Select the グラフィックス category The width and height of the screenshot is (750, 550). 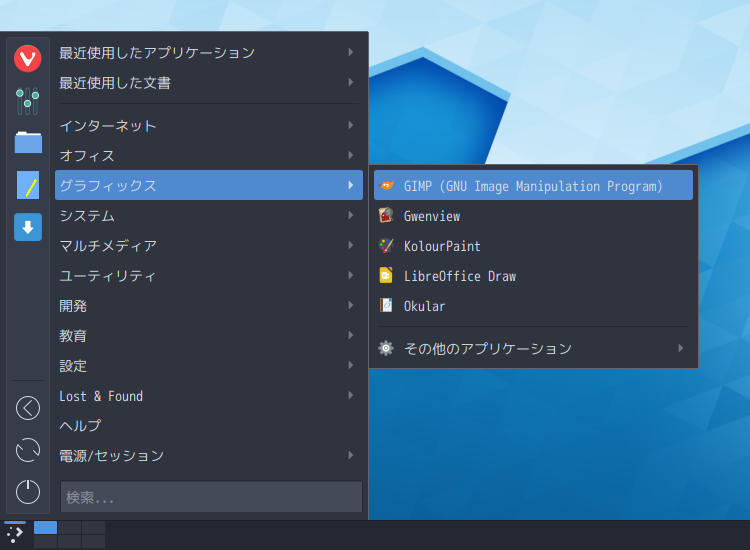click(x=209, y=185)
